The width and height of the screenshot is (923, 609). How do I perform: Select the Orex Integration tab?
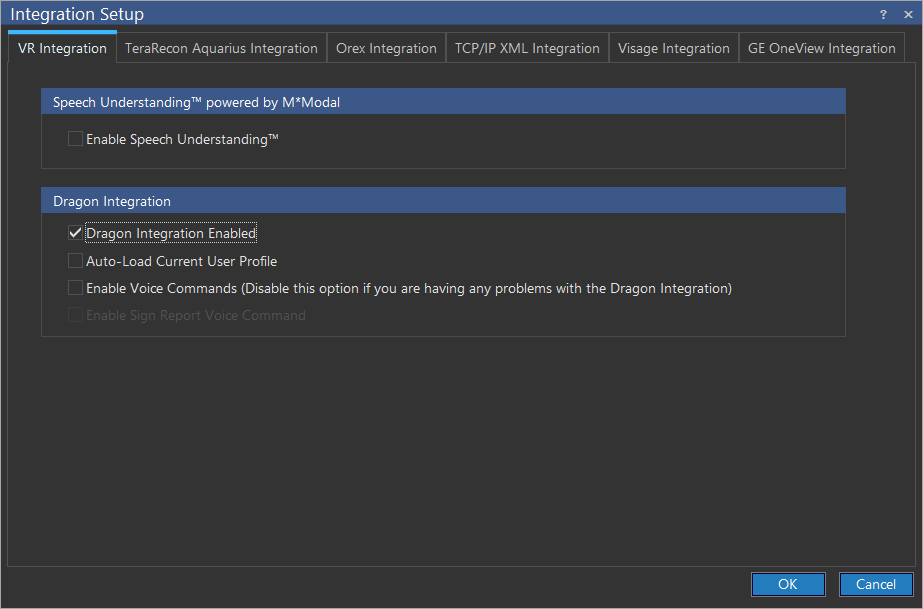point(386,48)
